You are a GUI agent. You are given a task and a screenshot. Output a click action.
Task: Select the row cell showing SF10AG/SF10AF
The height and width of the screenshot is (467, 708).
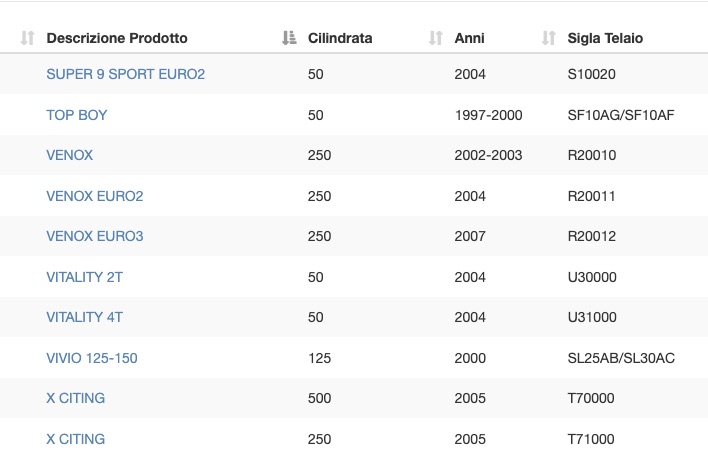point(621,115)
